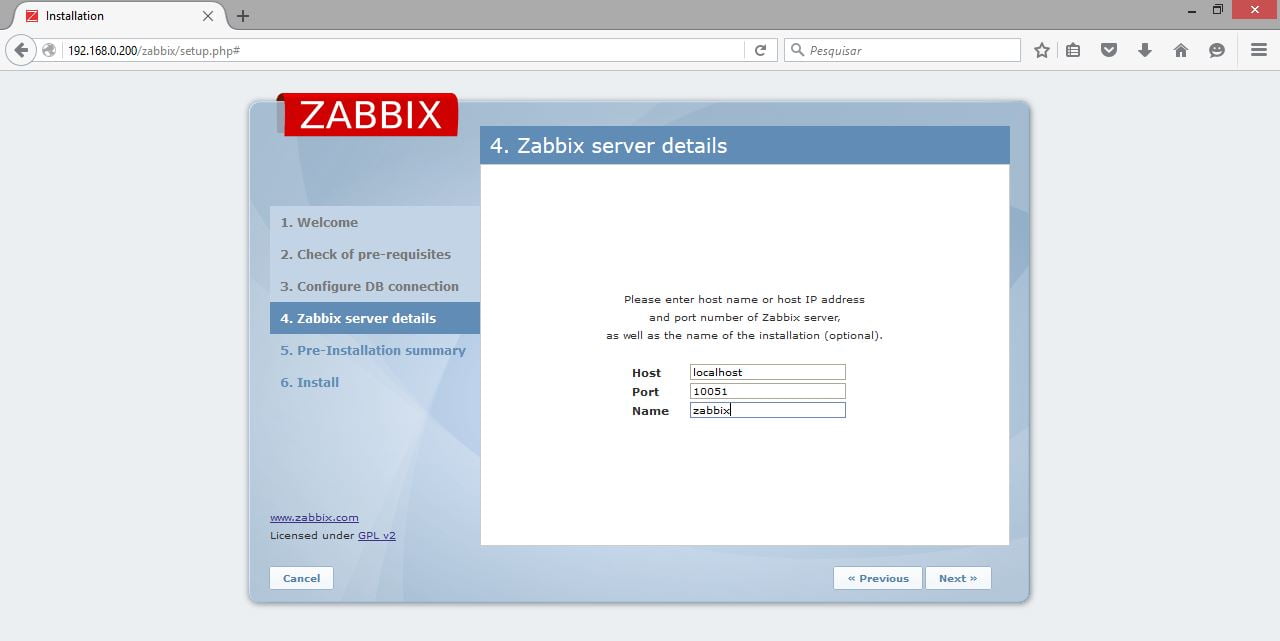Click the Previous button

point(878,578)
